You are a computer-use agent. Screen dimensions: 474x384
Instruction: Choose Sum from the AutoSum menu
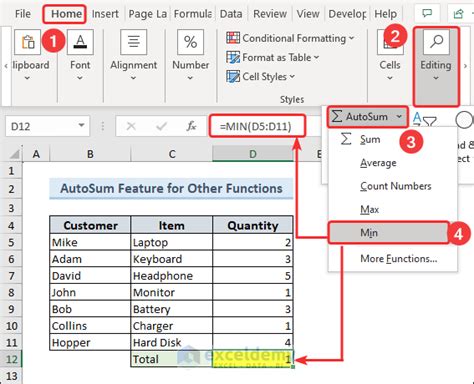(x=370, y=139)
